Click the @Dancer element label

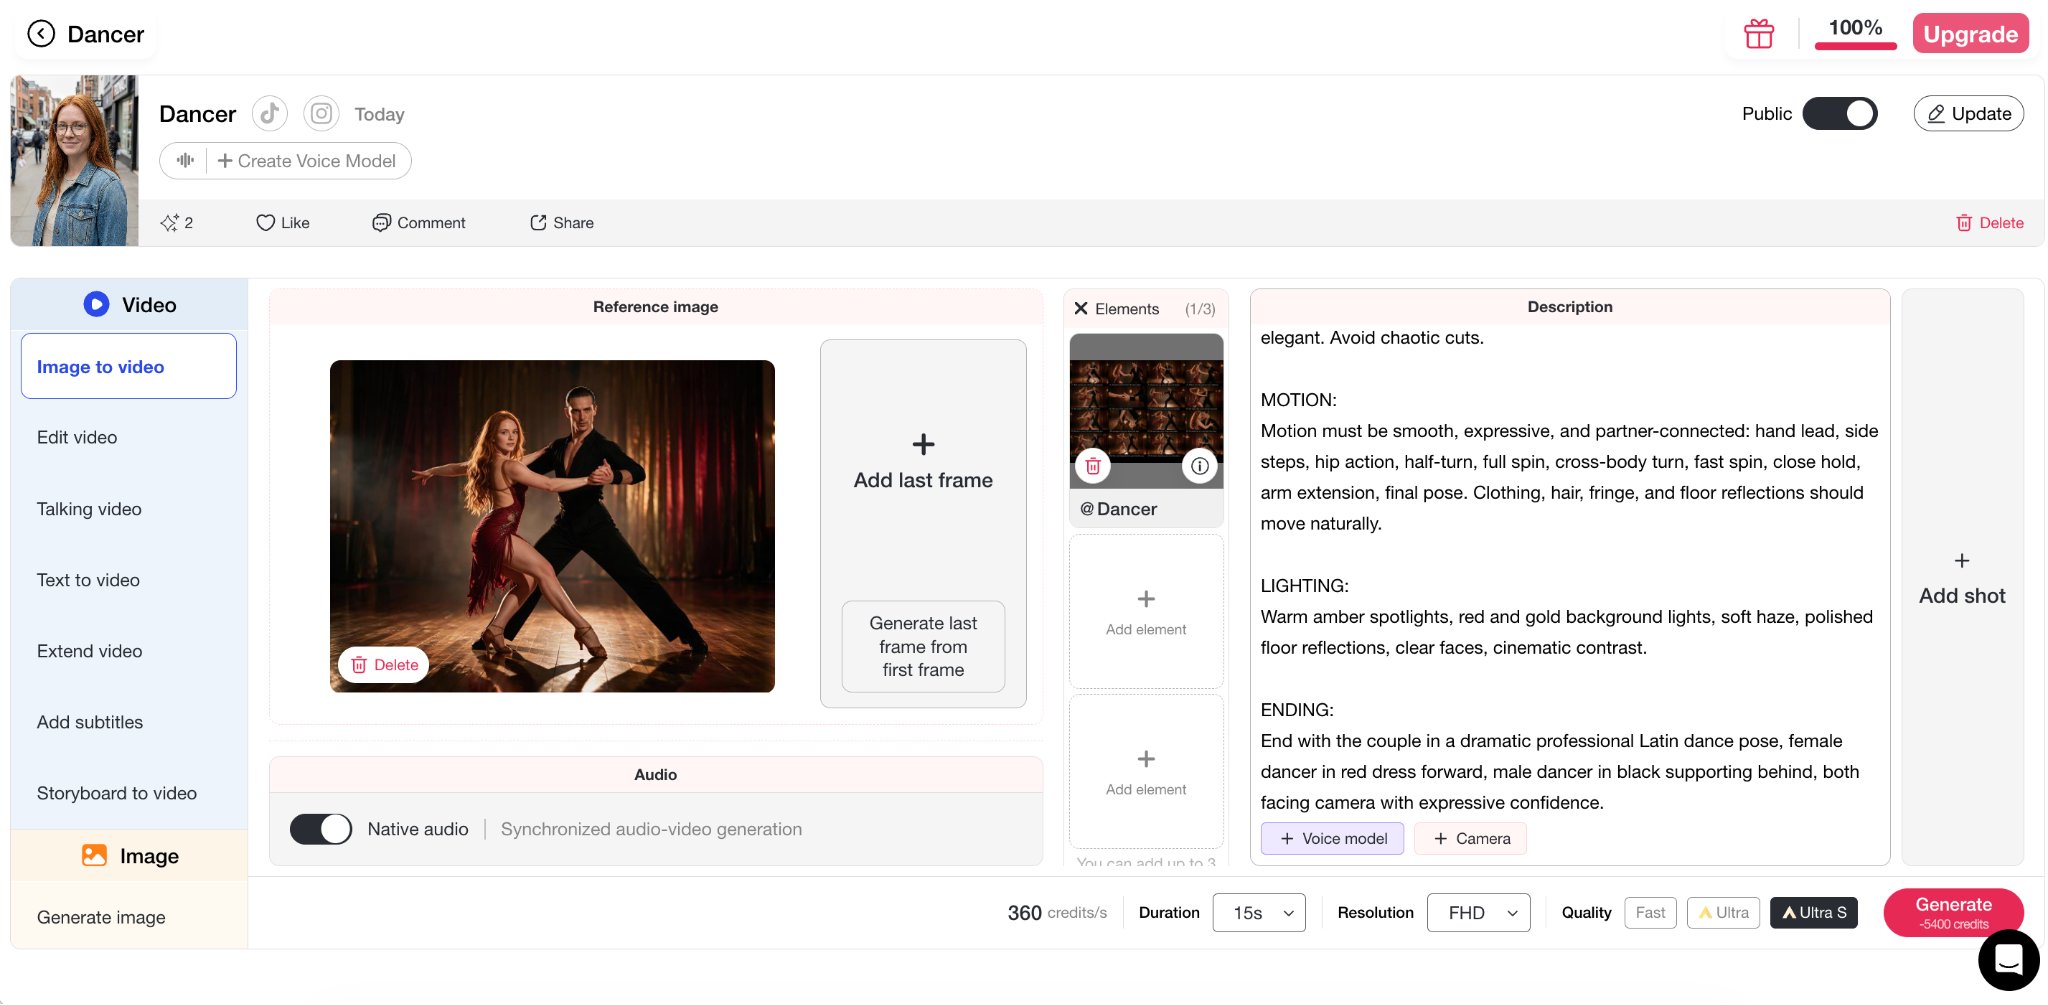pyautogui.click(x=1118, y=509)
